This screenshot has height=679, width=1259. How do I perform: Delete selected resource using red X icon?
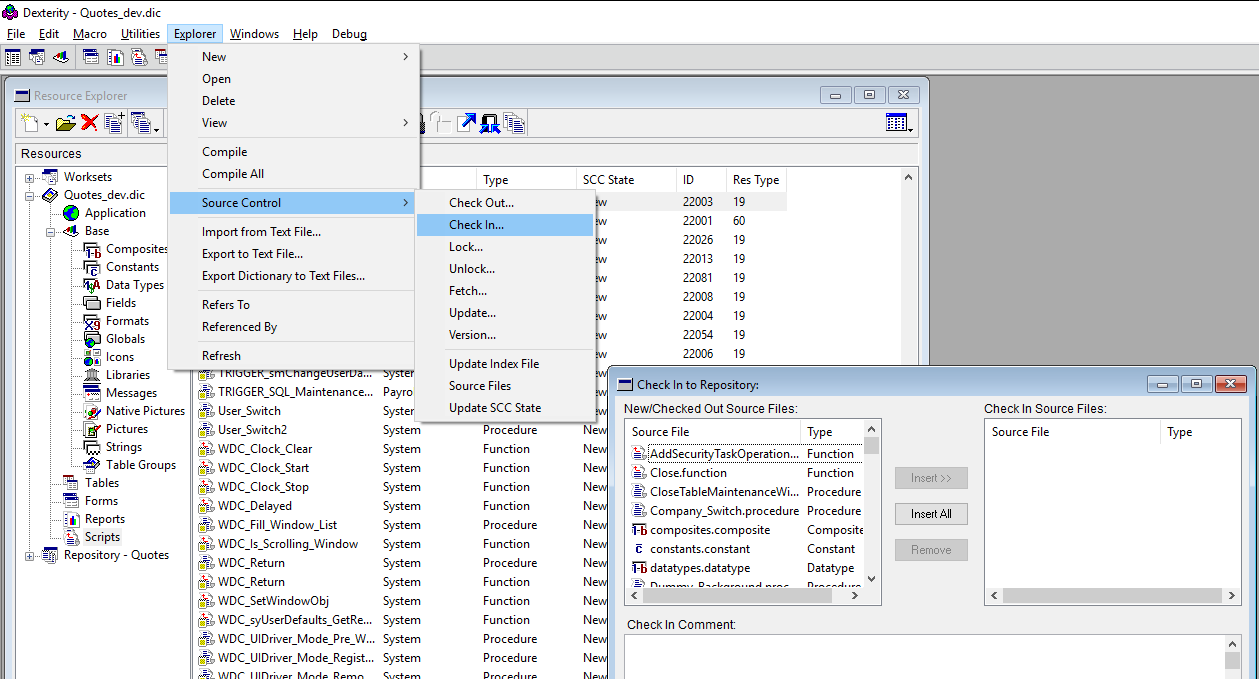tap(87, 122)
